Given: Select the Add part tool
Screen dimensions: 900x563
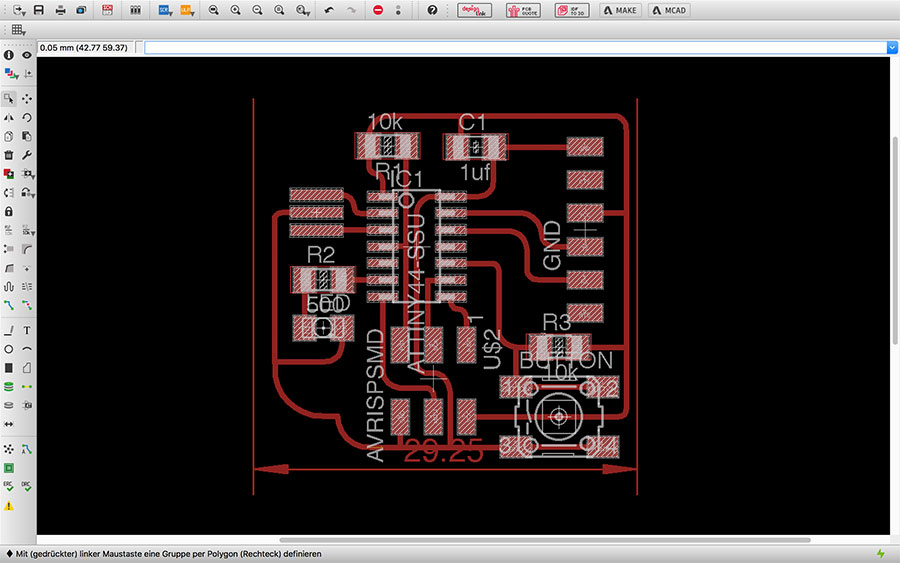Looking at the screenshot, I should 9,174.
